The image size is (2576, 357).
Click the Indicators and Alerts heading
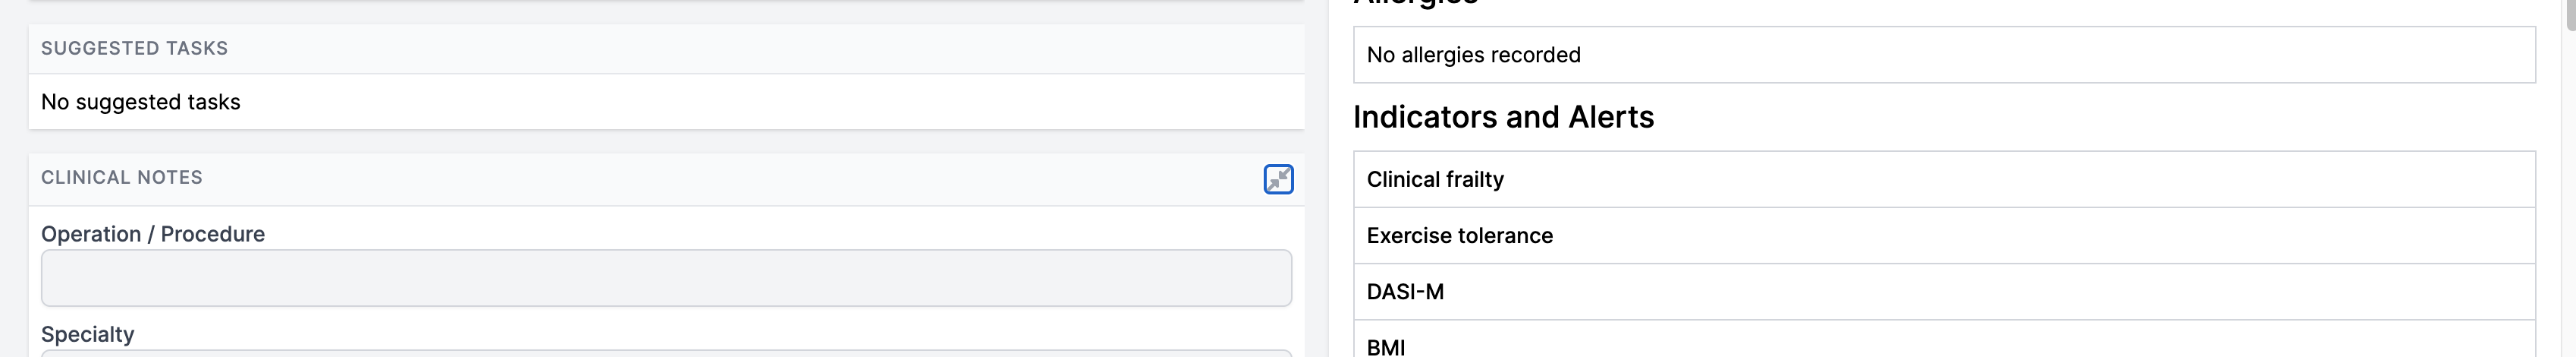(1503, 117)
